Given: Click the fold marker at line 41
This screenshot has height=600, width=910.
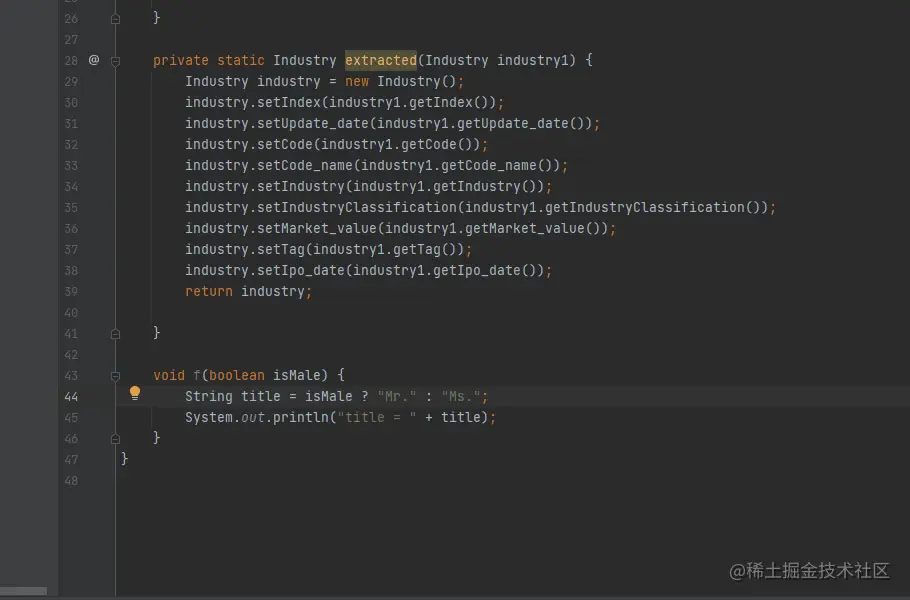Looking at the screenshot, I should (x=114, y=333).
